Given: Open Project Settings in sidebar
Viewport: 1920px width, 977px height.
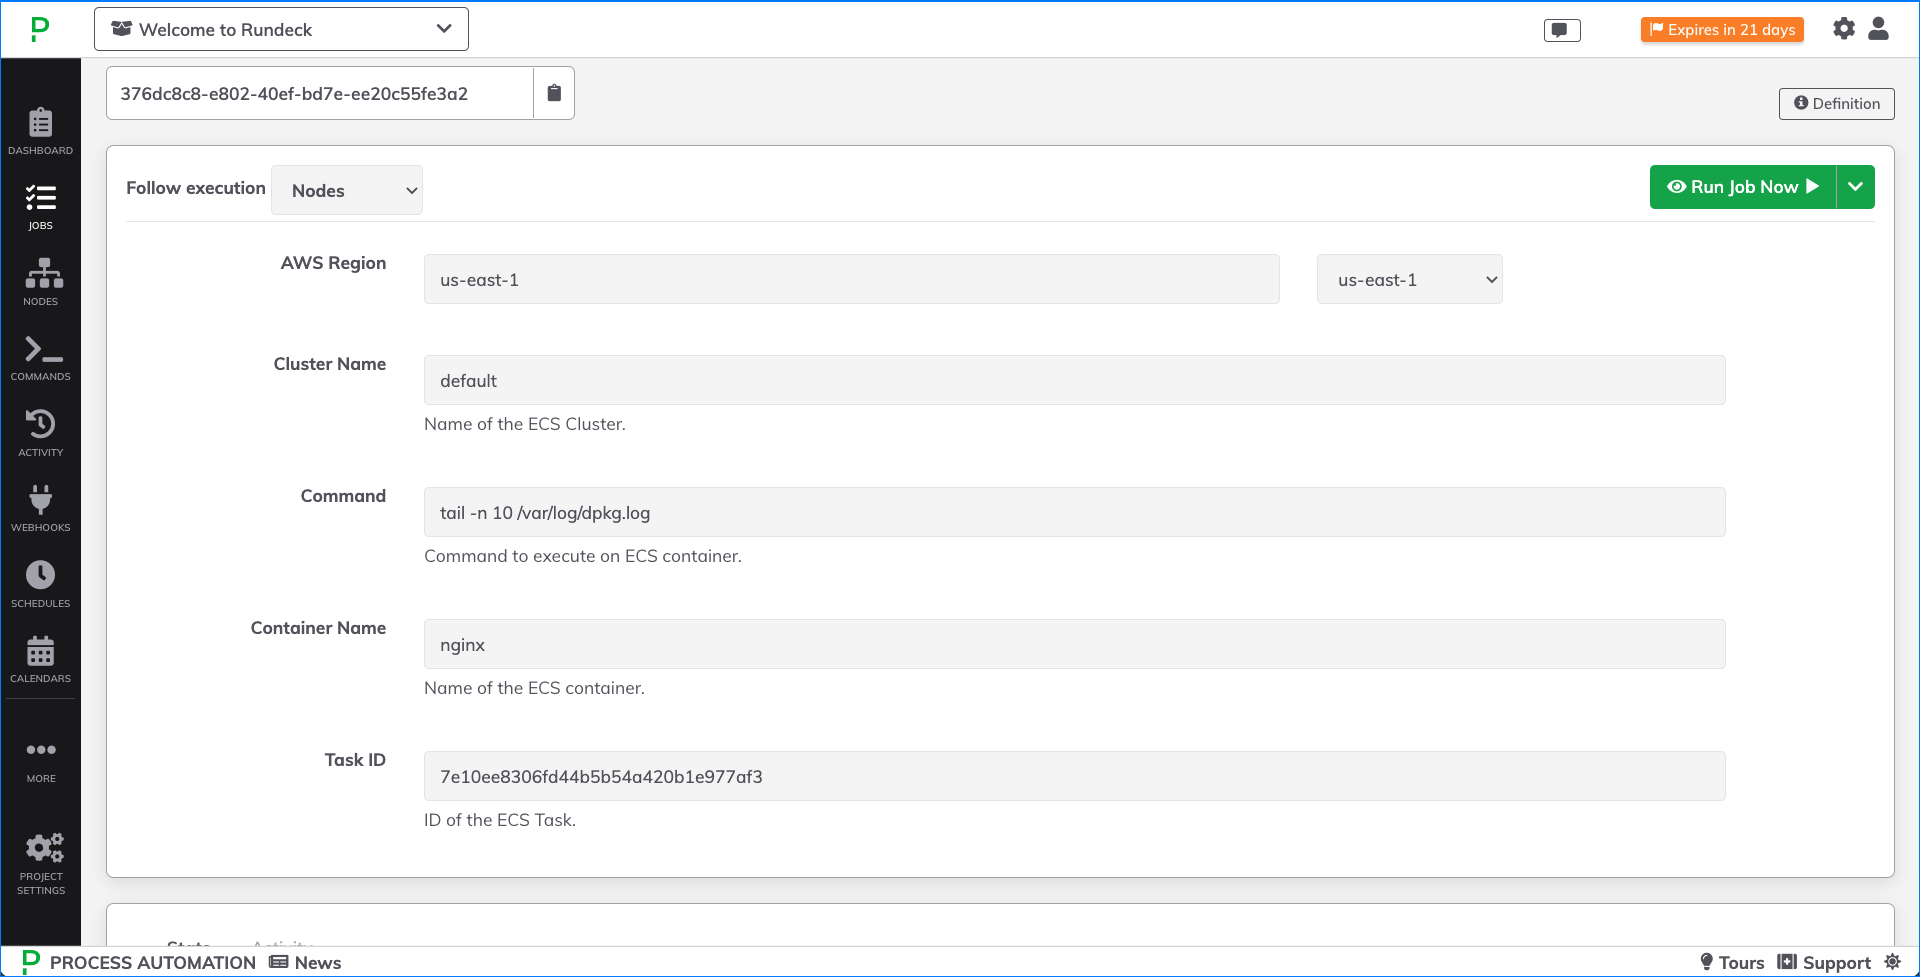Looking at the screenshot, I should point(40,864).
